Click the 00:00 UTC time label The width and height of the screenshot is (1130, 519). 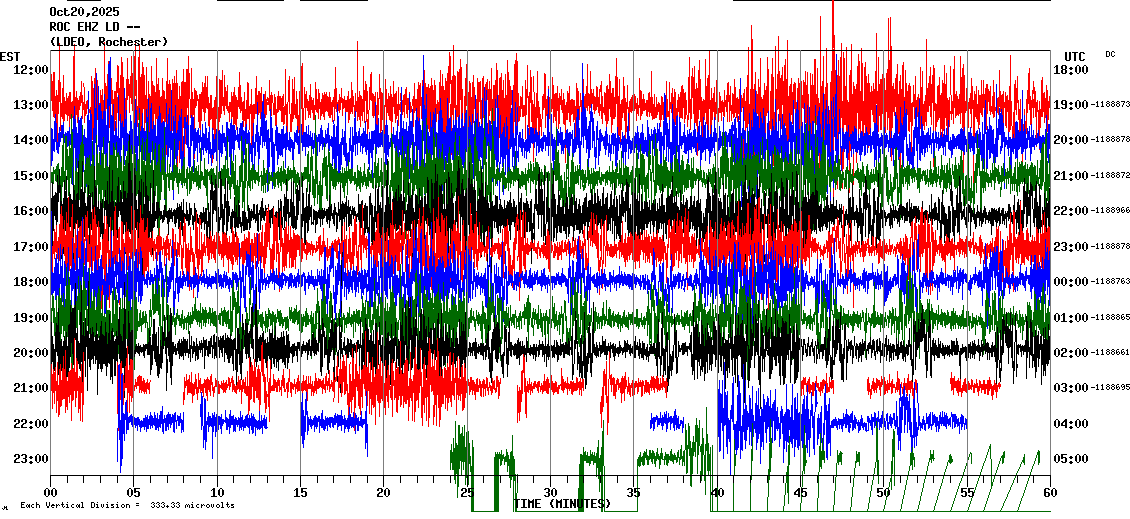click(1071, 282)
